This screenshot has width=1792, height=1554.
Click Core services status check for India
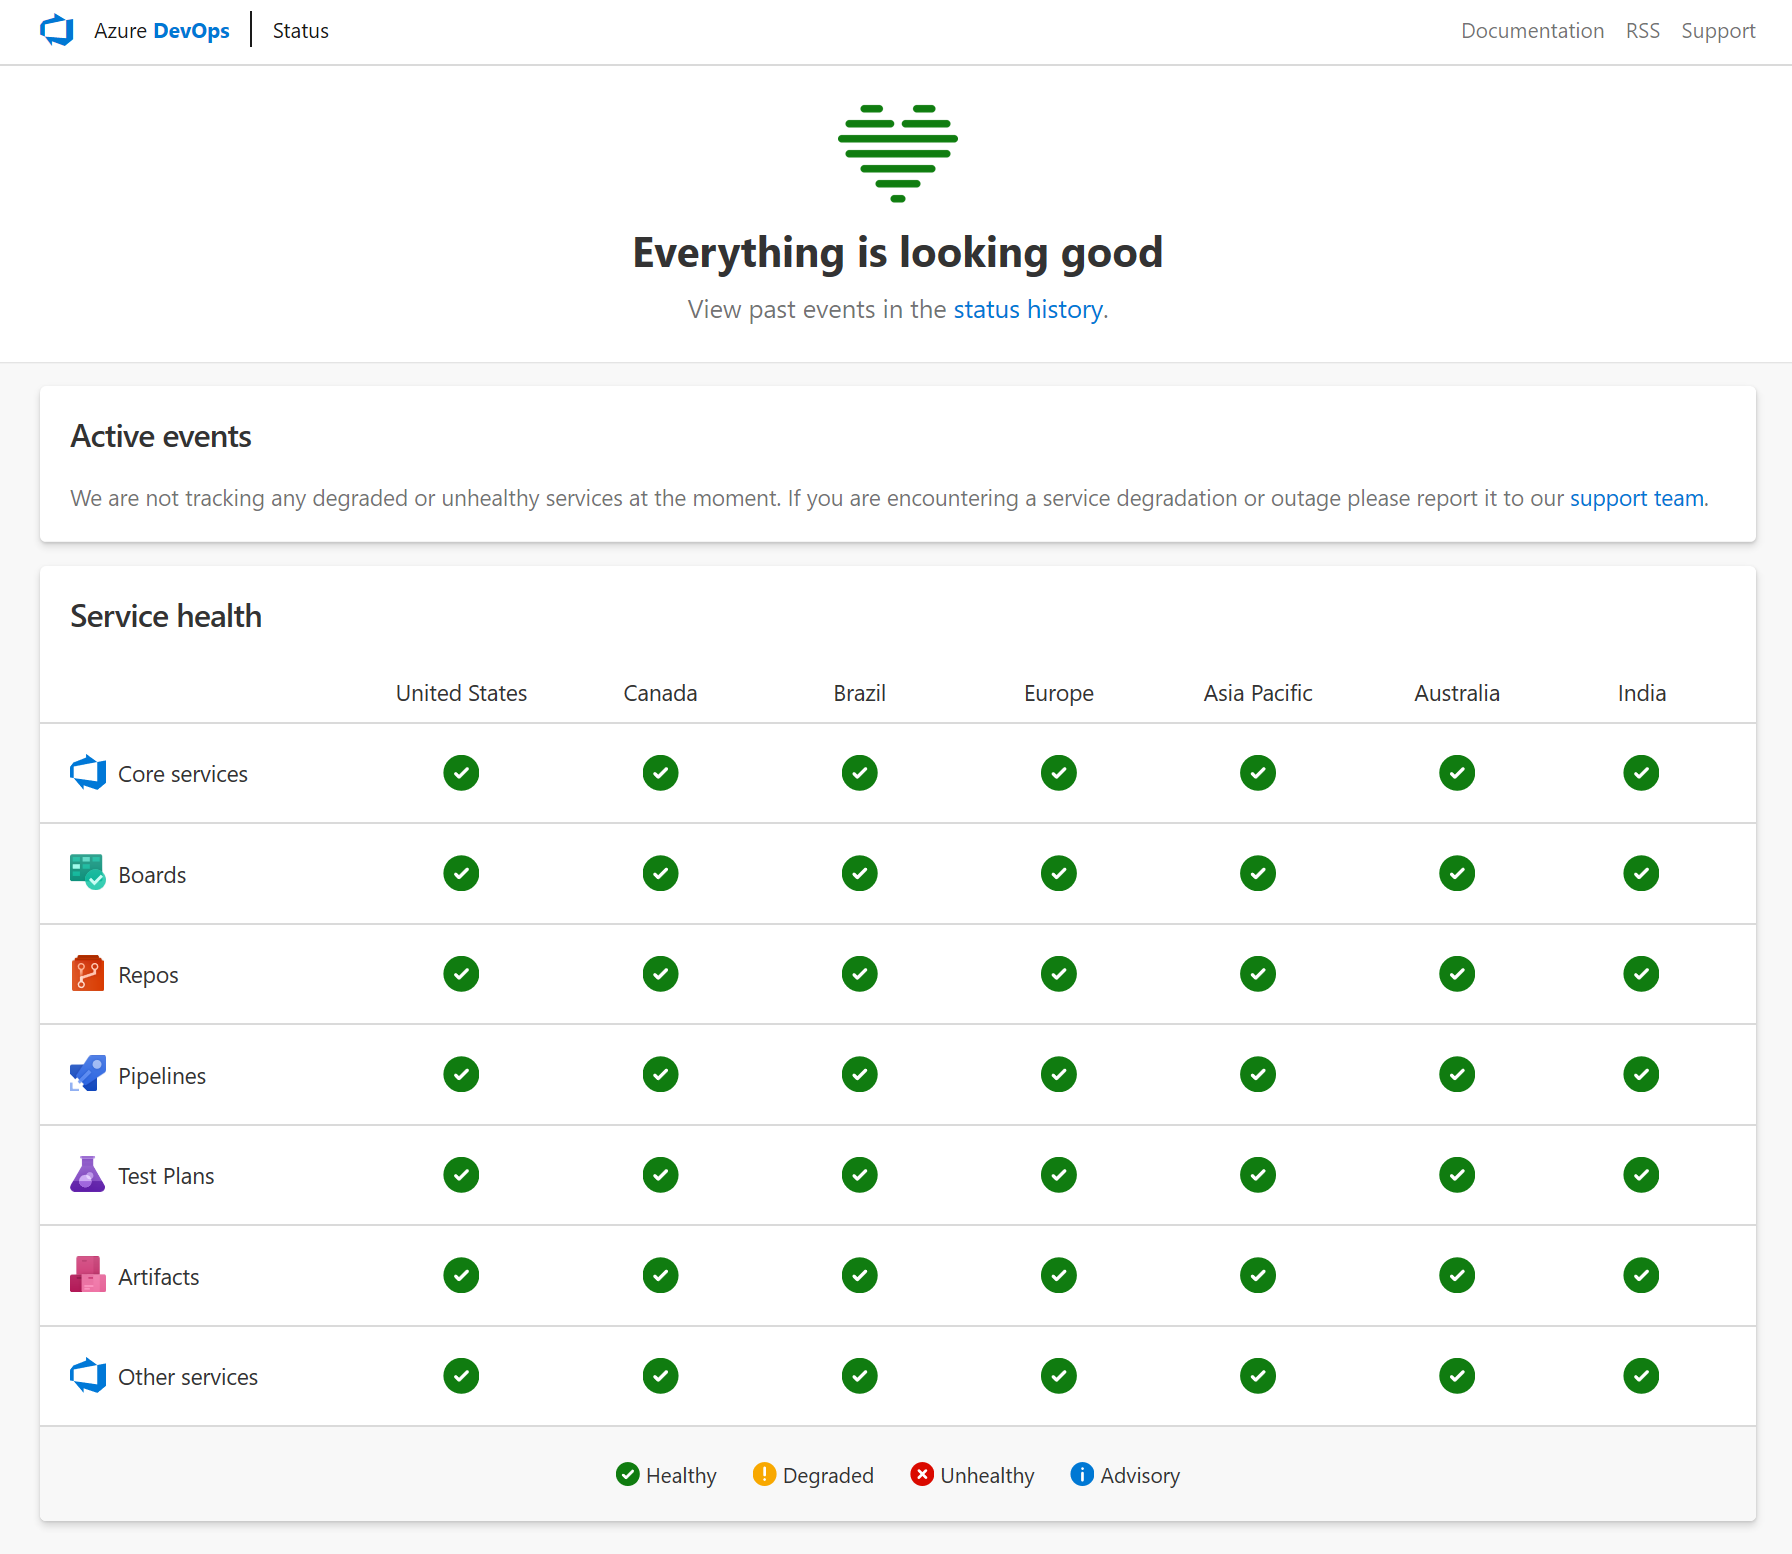tap(1641, 772)
